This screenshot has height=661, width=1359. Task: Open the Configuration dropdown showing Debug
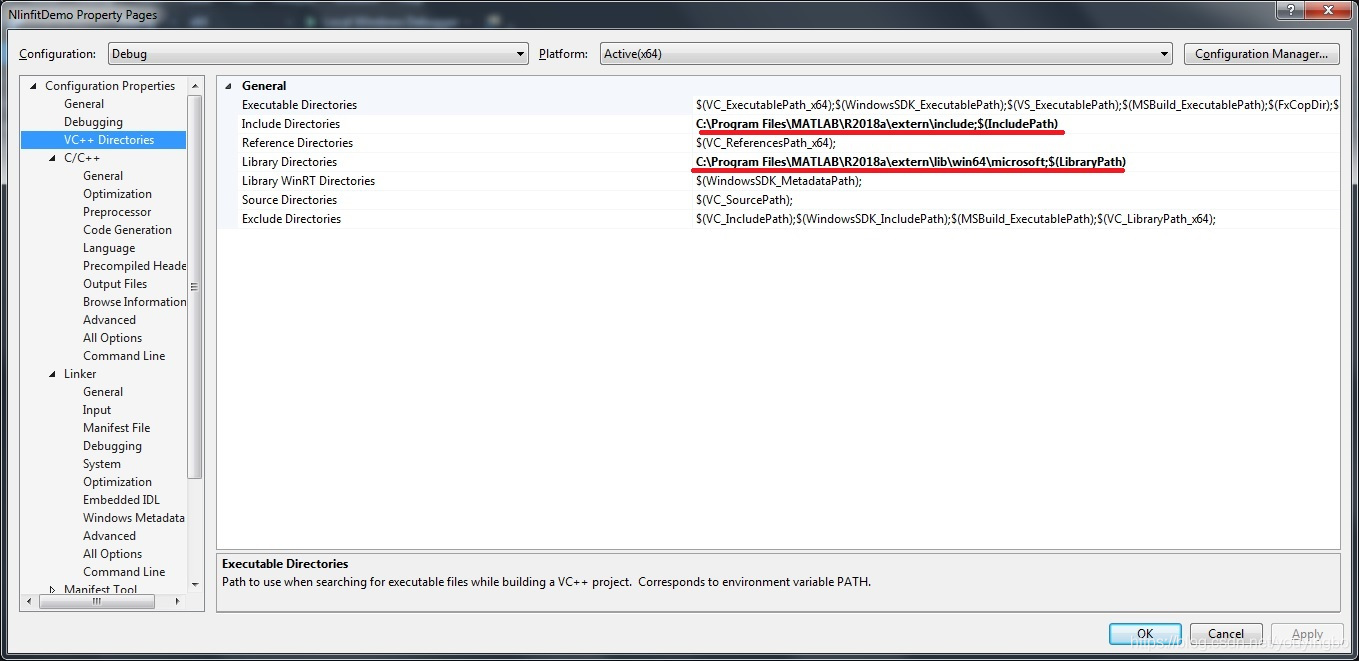click(x=318, y=54)
